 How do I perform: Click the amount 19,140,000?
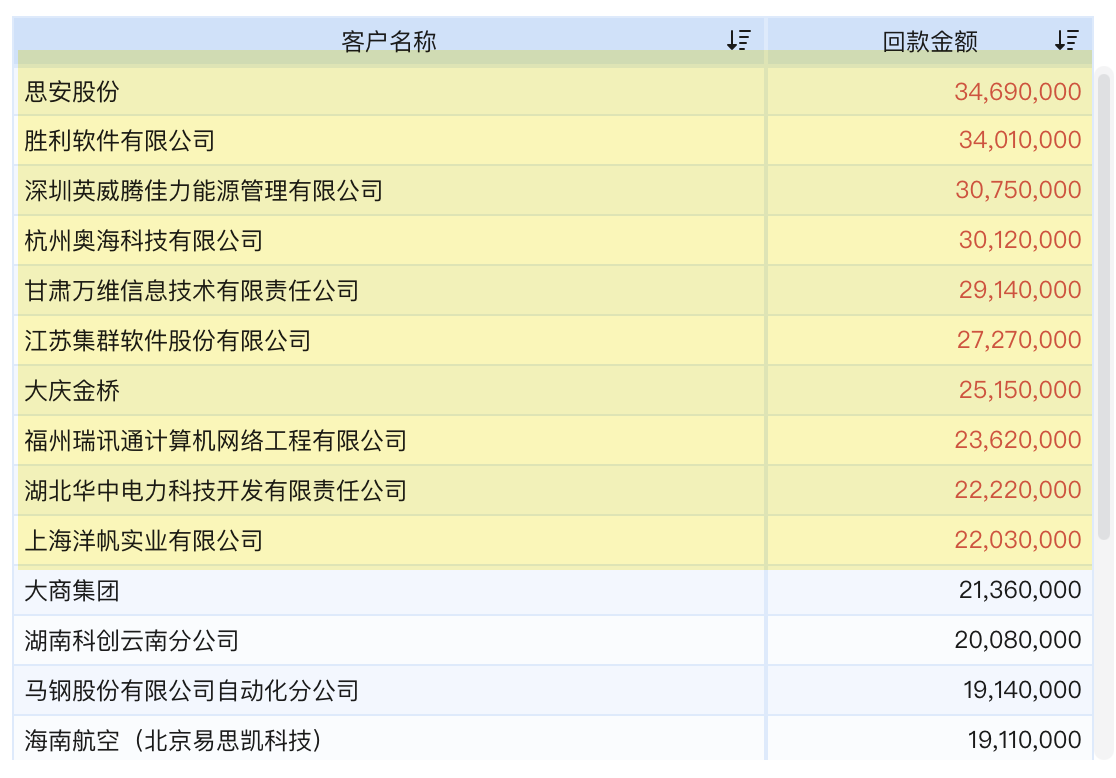pyautogui.click(x=1022, y=689)
